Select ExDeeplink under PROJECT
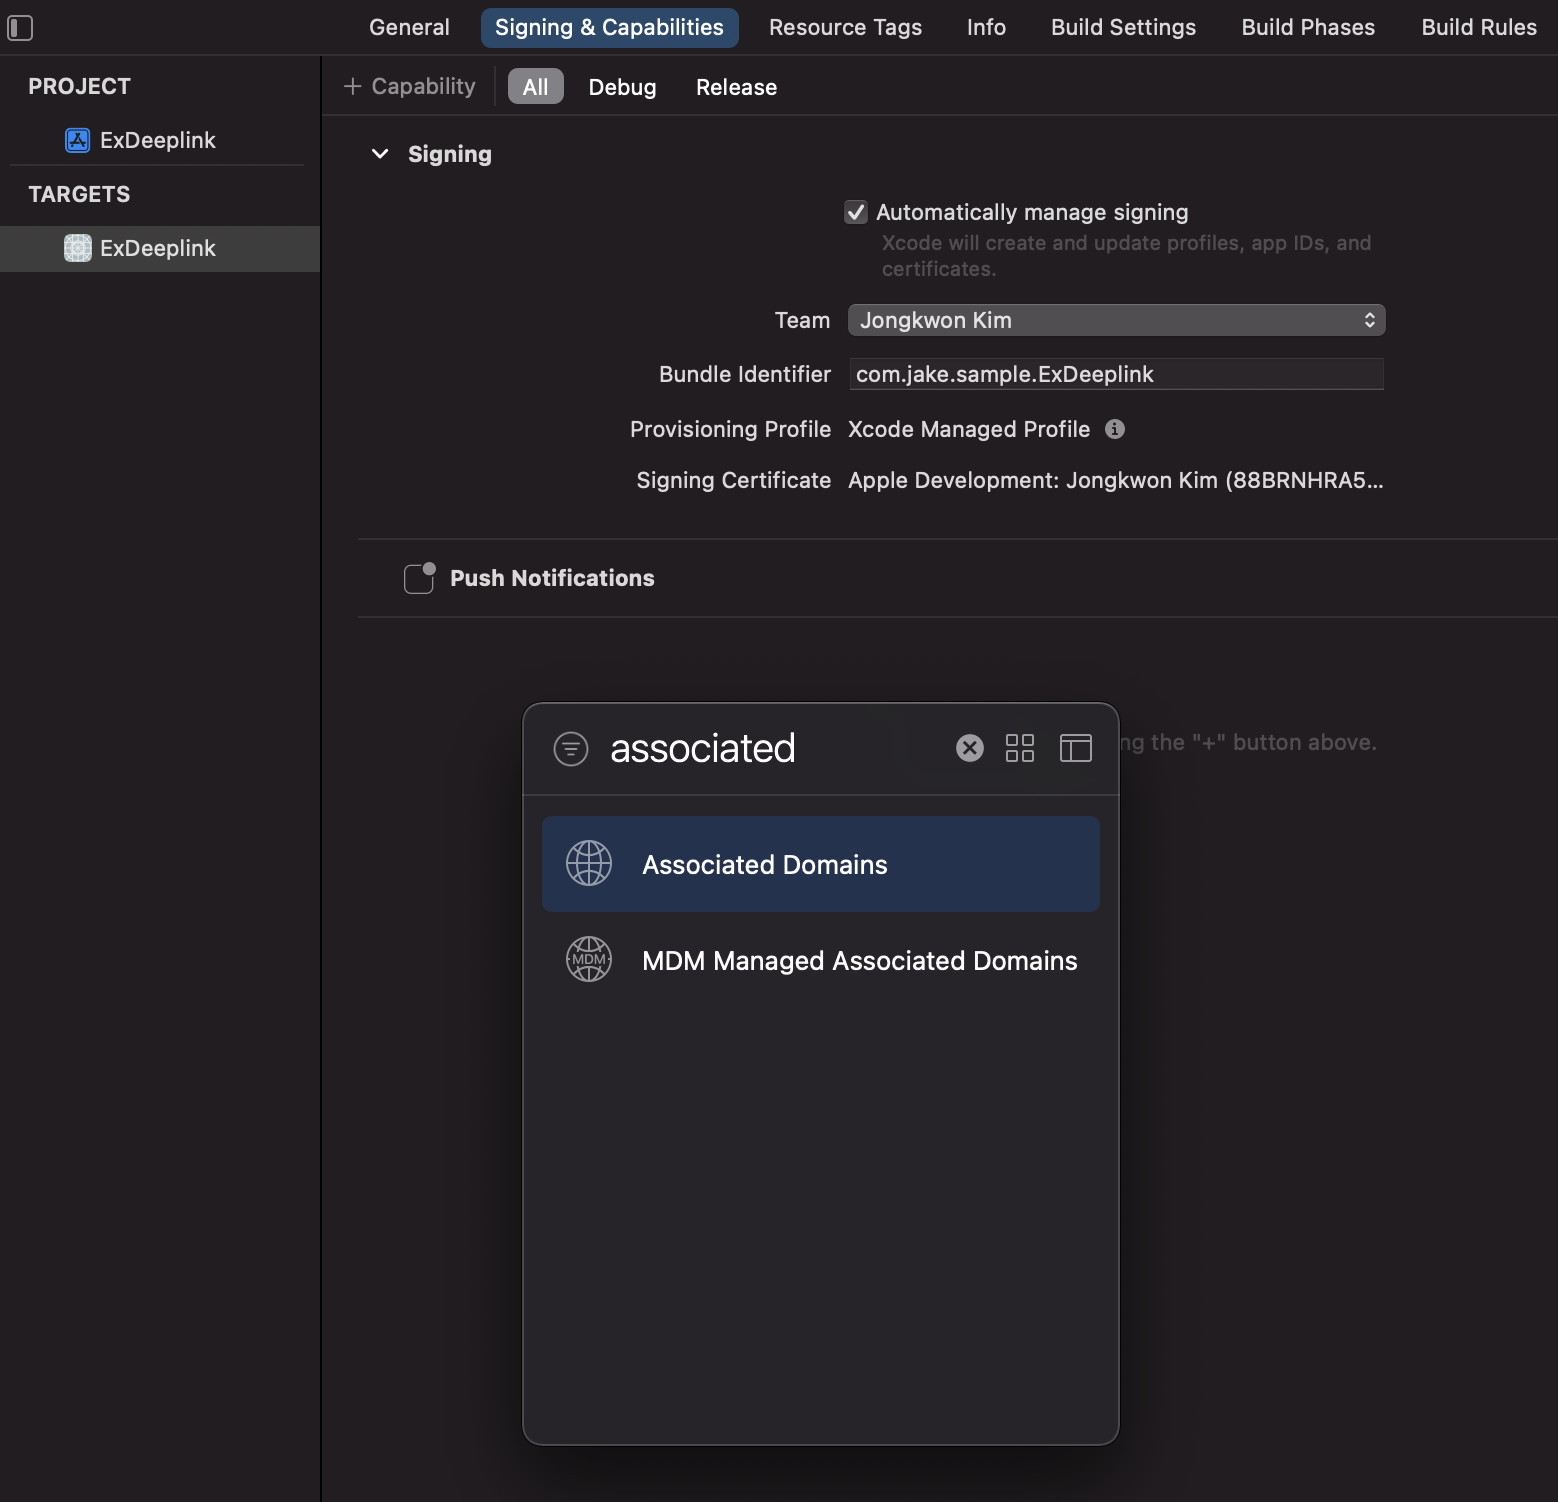This screenshot has width=1558, height=1502. tap(160, 140)
